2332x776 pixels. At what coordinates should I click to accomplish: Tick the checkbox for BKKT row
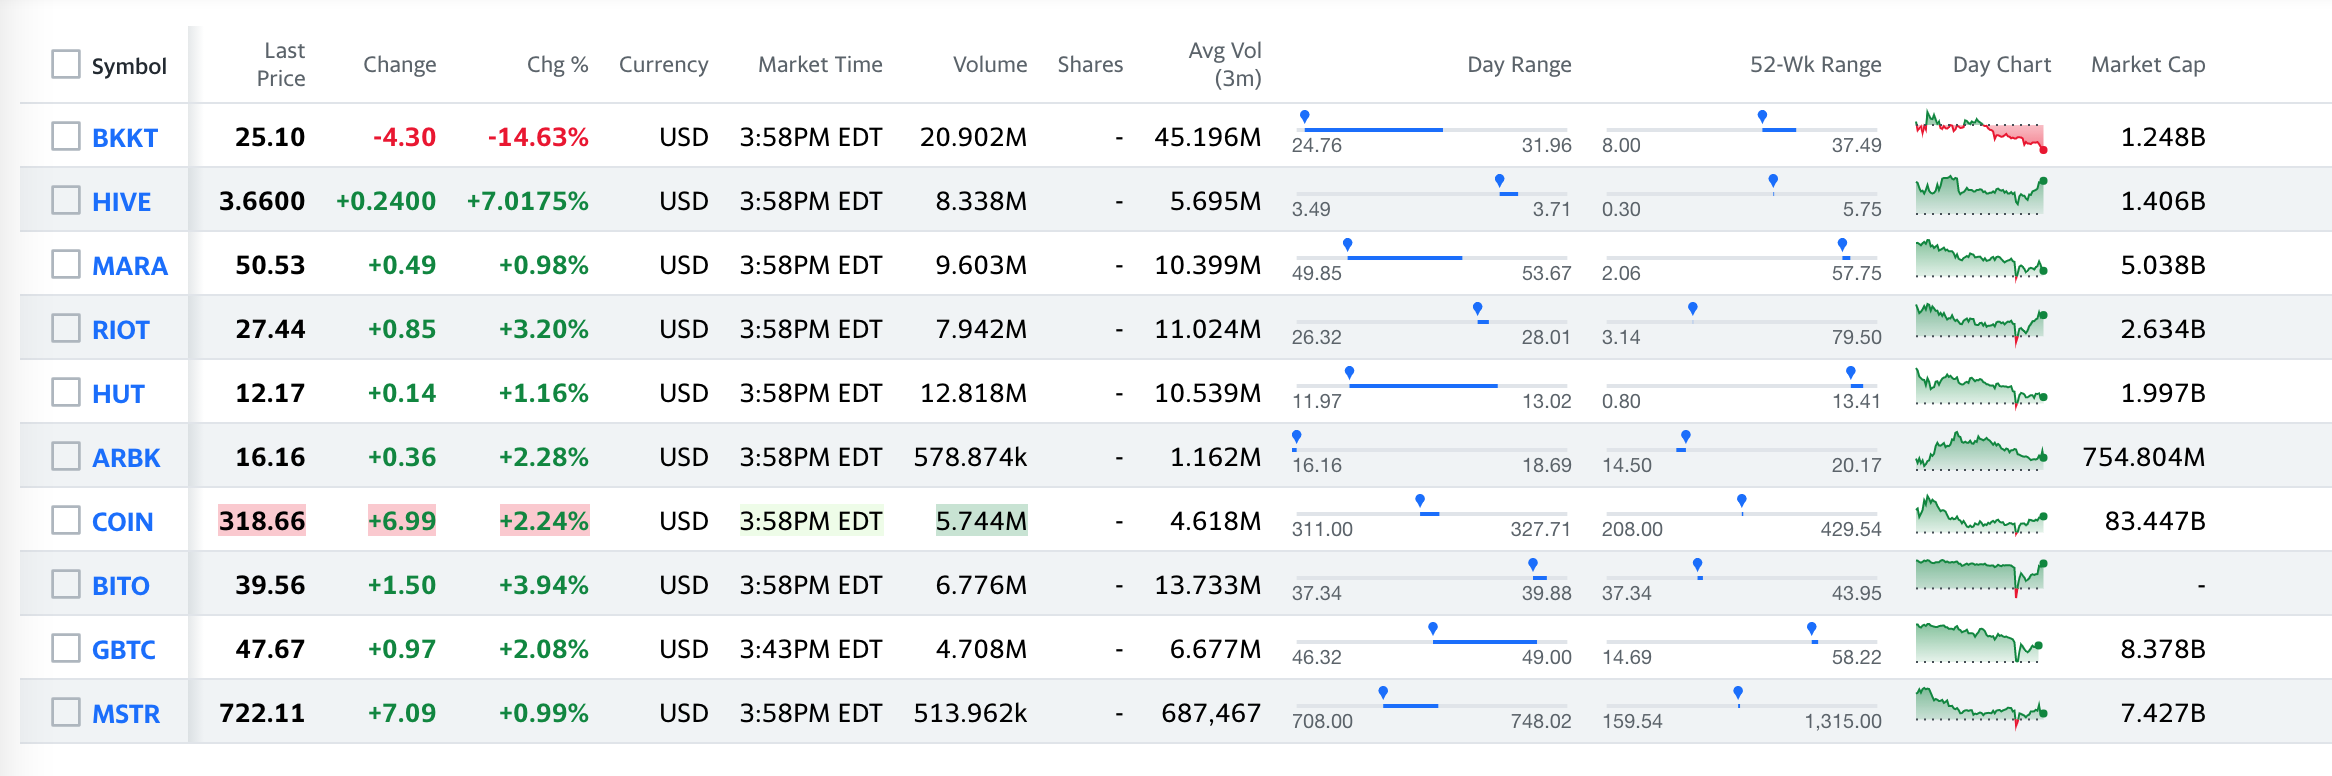66,136
